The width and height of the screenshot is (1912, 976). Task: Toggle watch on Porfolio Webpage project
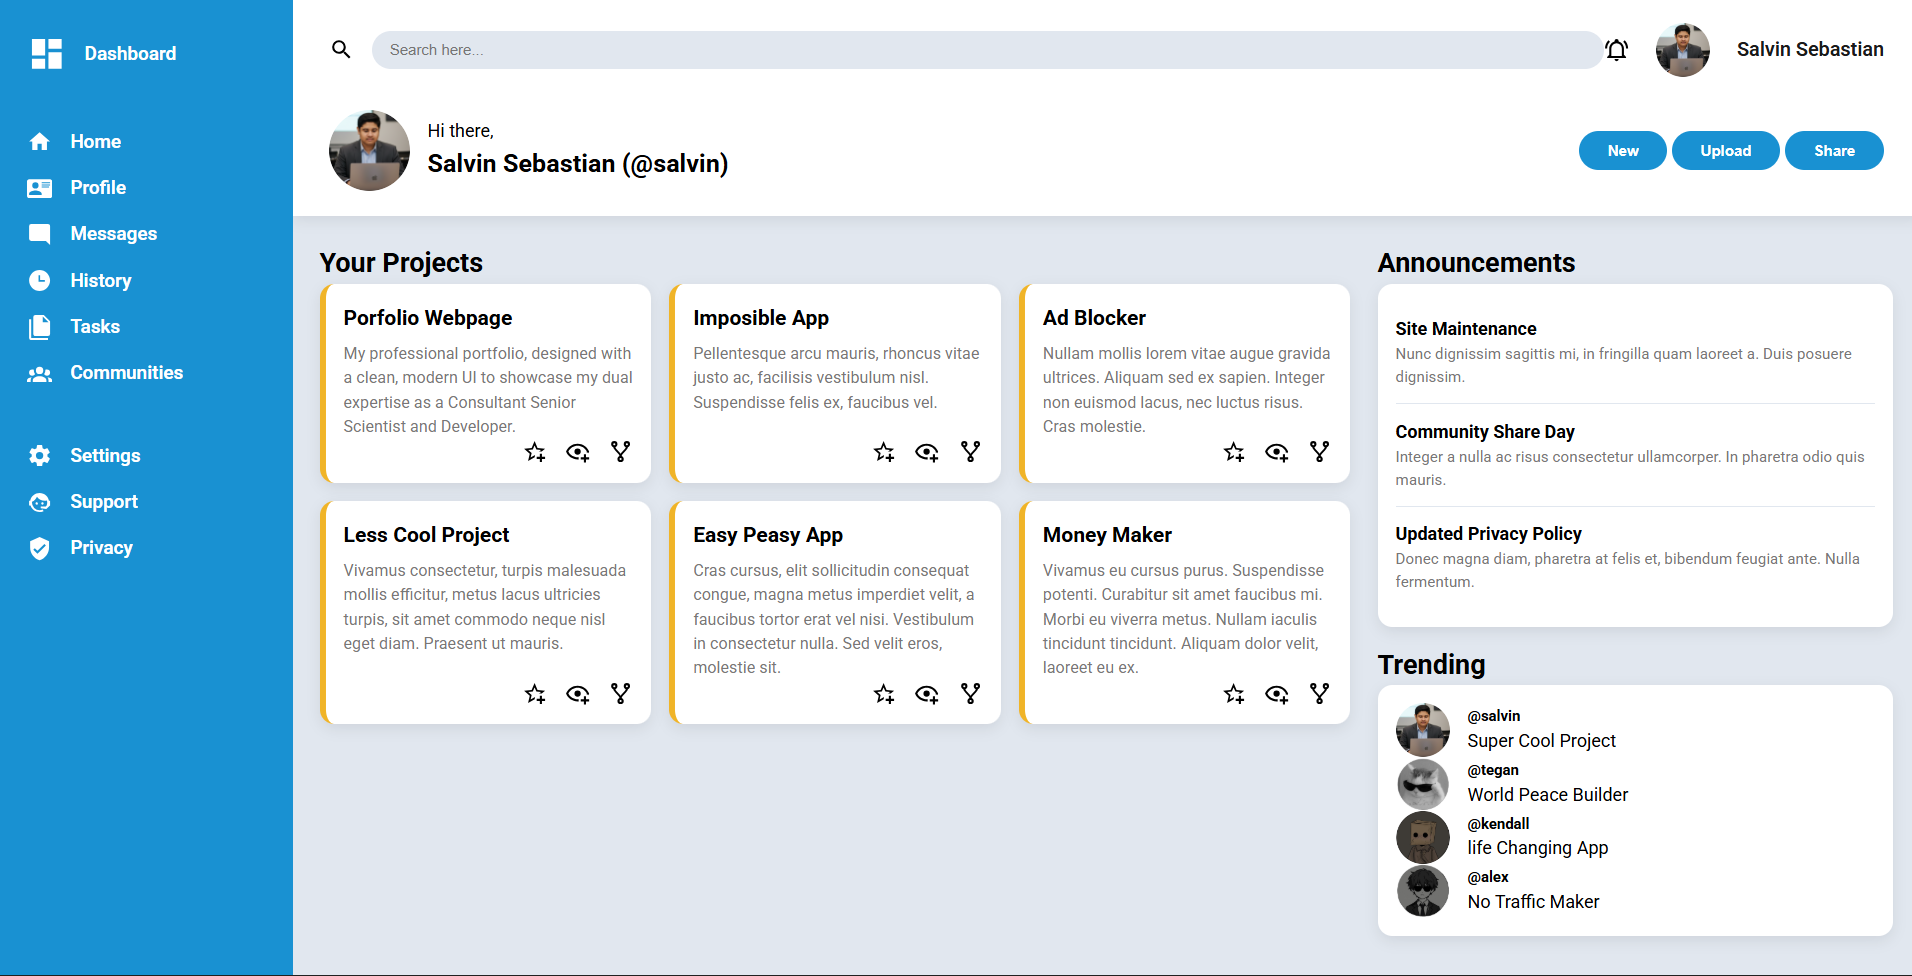point(578,452)
